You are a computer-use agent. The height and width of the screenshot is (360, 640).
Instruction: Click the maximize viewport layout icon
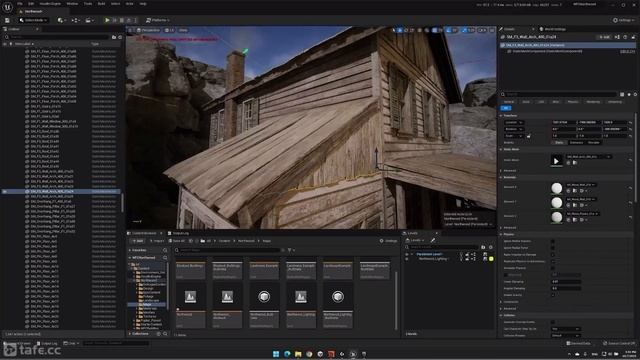[492, 30]
